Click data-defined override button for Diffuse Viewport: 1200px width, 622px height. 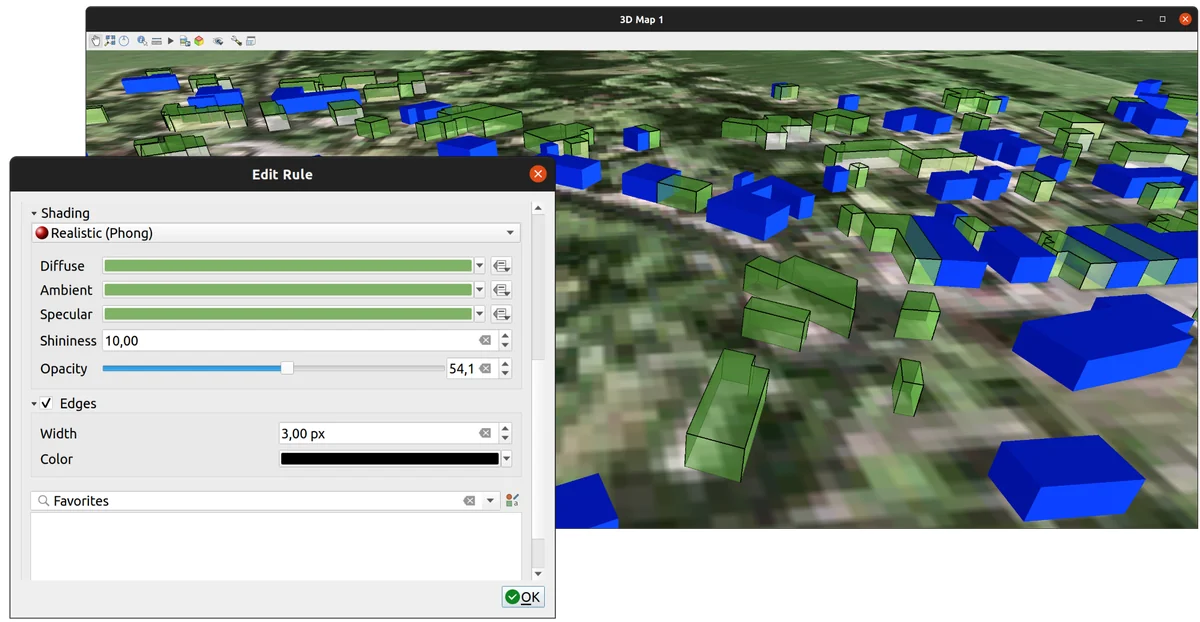point(502,266)
